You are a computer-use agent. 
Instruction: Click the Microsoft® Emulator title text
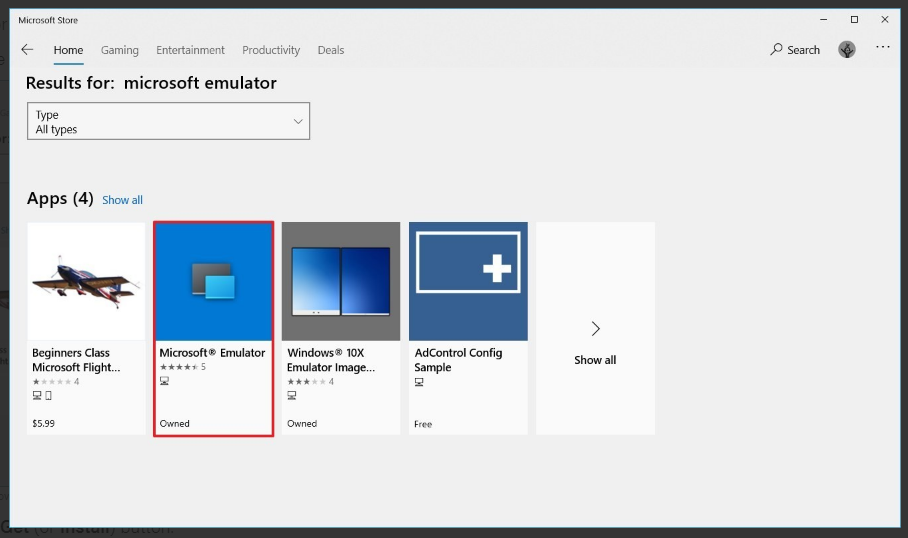[212, 353]
